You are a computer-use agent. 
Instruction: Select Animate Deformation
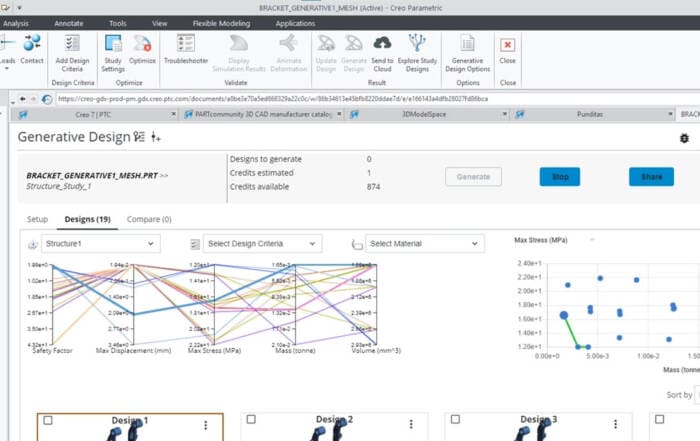coord(289,53)
